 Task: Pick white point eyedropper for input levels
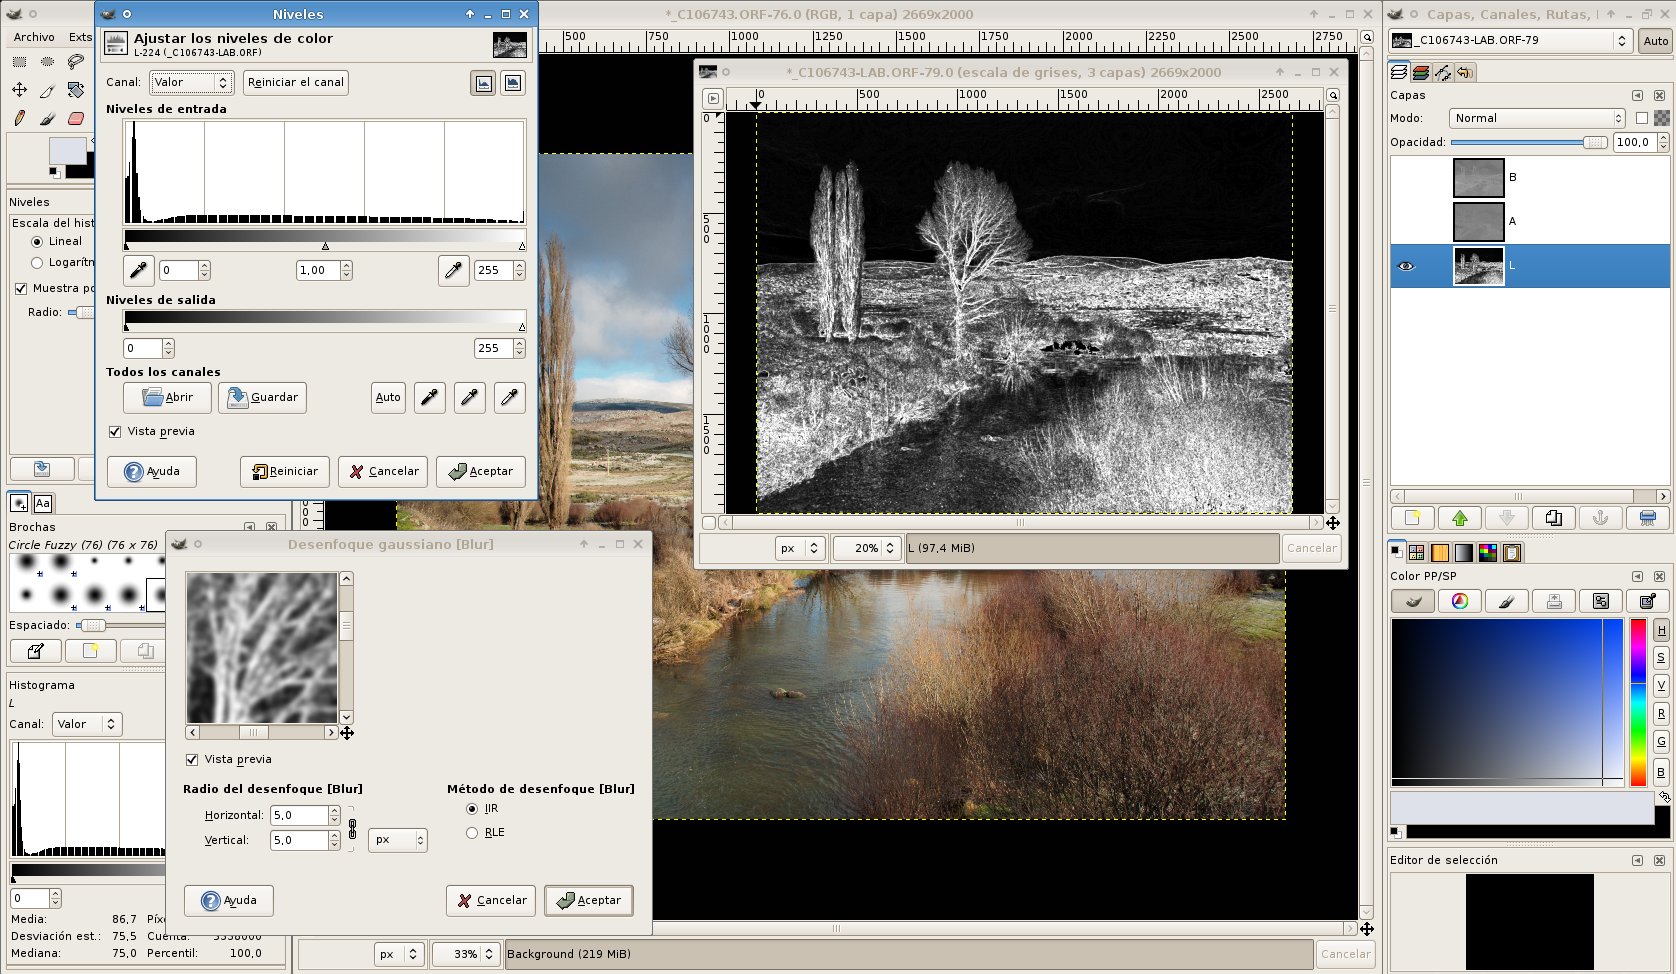453,270
